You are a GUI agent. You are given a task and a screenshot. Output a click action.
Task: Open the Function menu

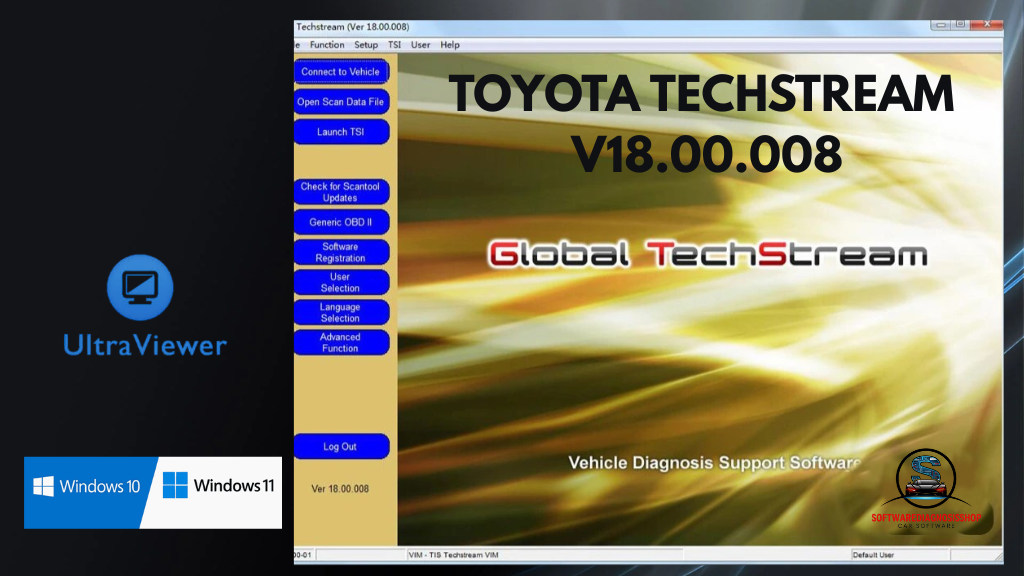pos(327,45)
